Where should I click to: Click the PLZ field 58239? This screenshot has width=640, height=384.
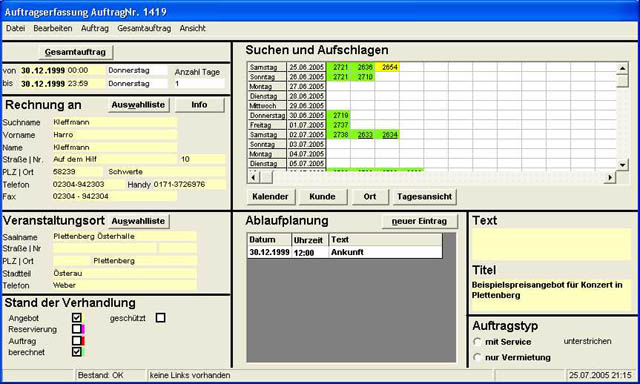click(78, 172)
